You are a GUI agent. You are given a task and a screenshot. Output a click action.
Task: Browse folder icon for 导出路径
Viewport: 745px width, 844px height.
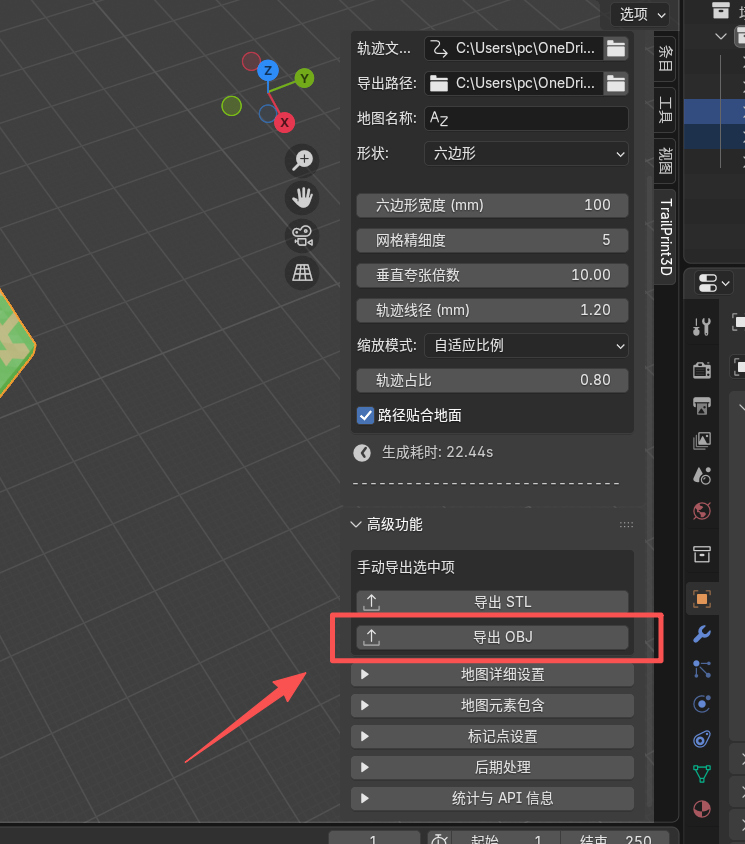pyautogui.click(x=616, y=83)
